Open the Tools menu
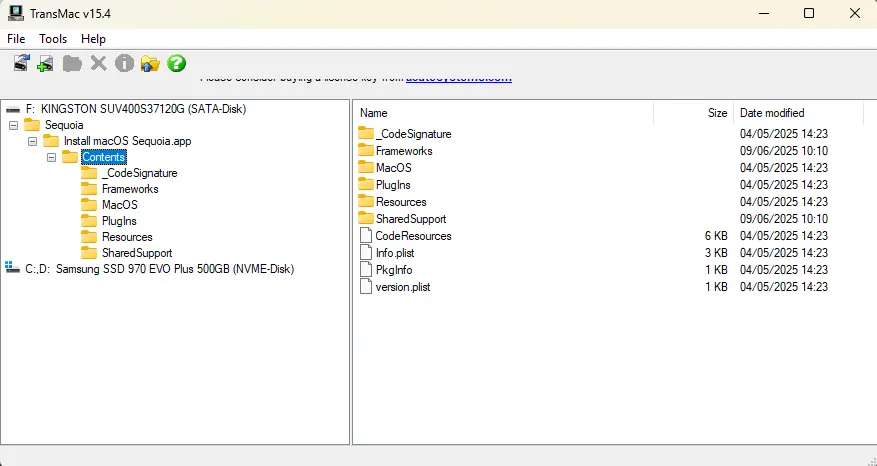877x466 pixels. coord(53,39)
